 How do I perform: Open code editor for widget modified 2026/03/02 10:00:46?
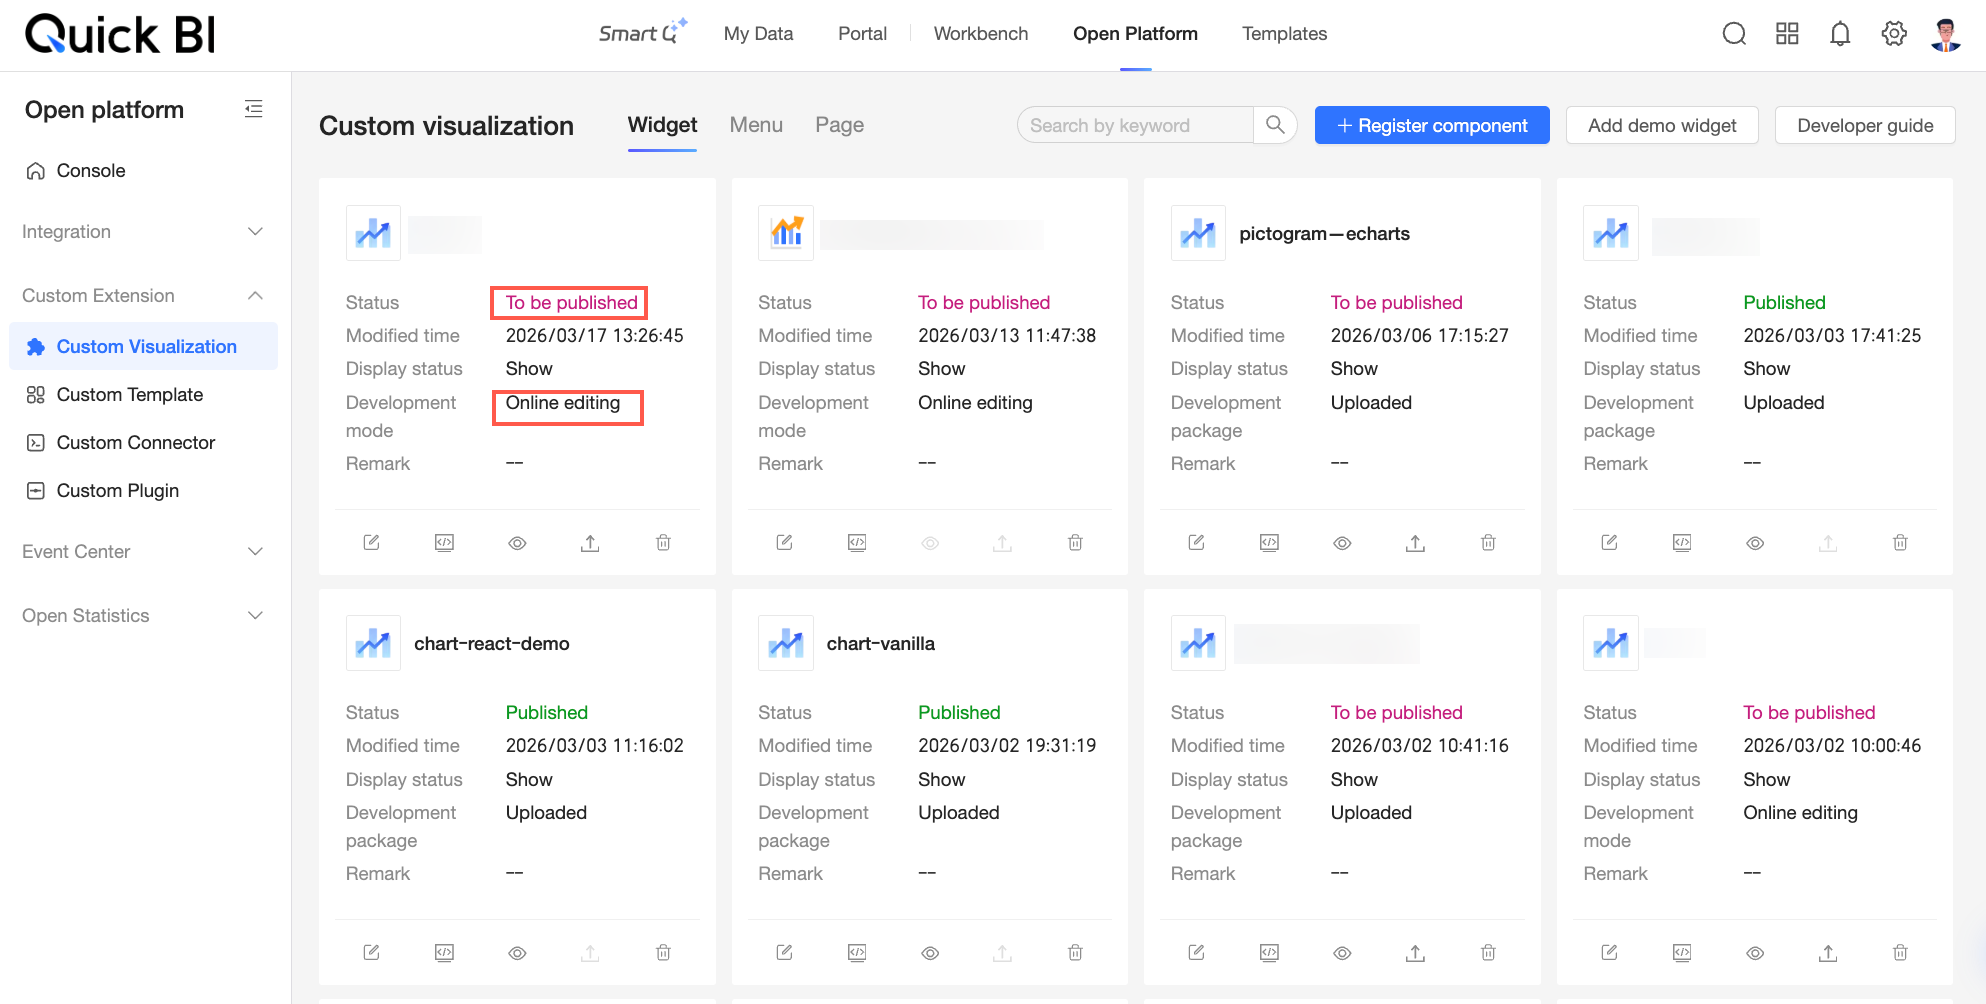pyautogui.click(x=1682, y=952)
